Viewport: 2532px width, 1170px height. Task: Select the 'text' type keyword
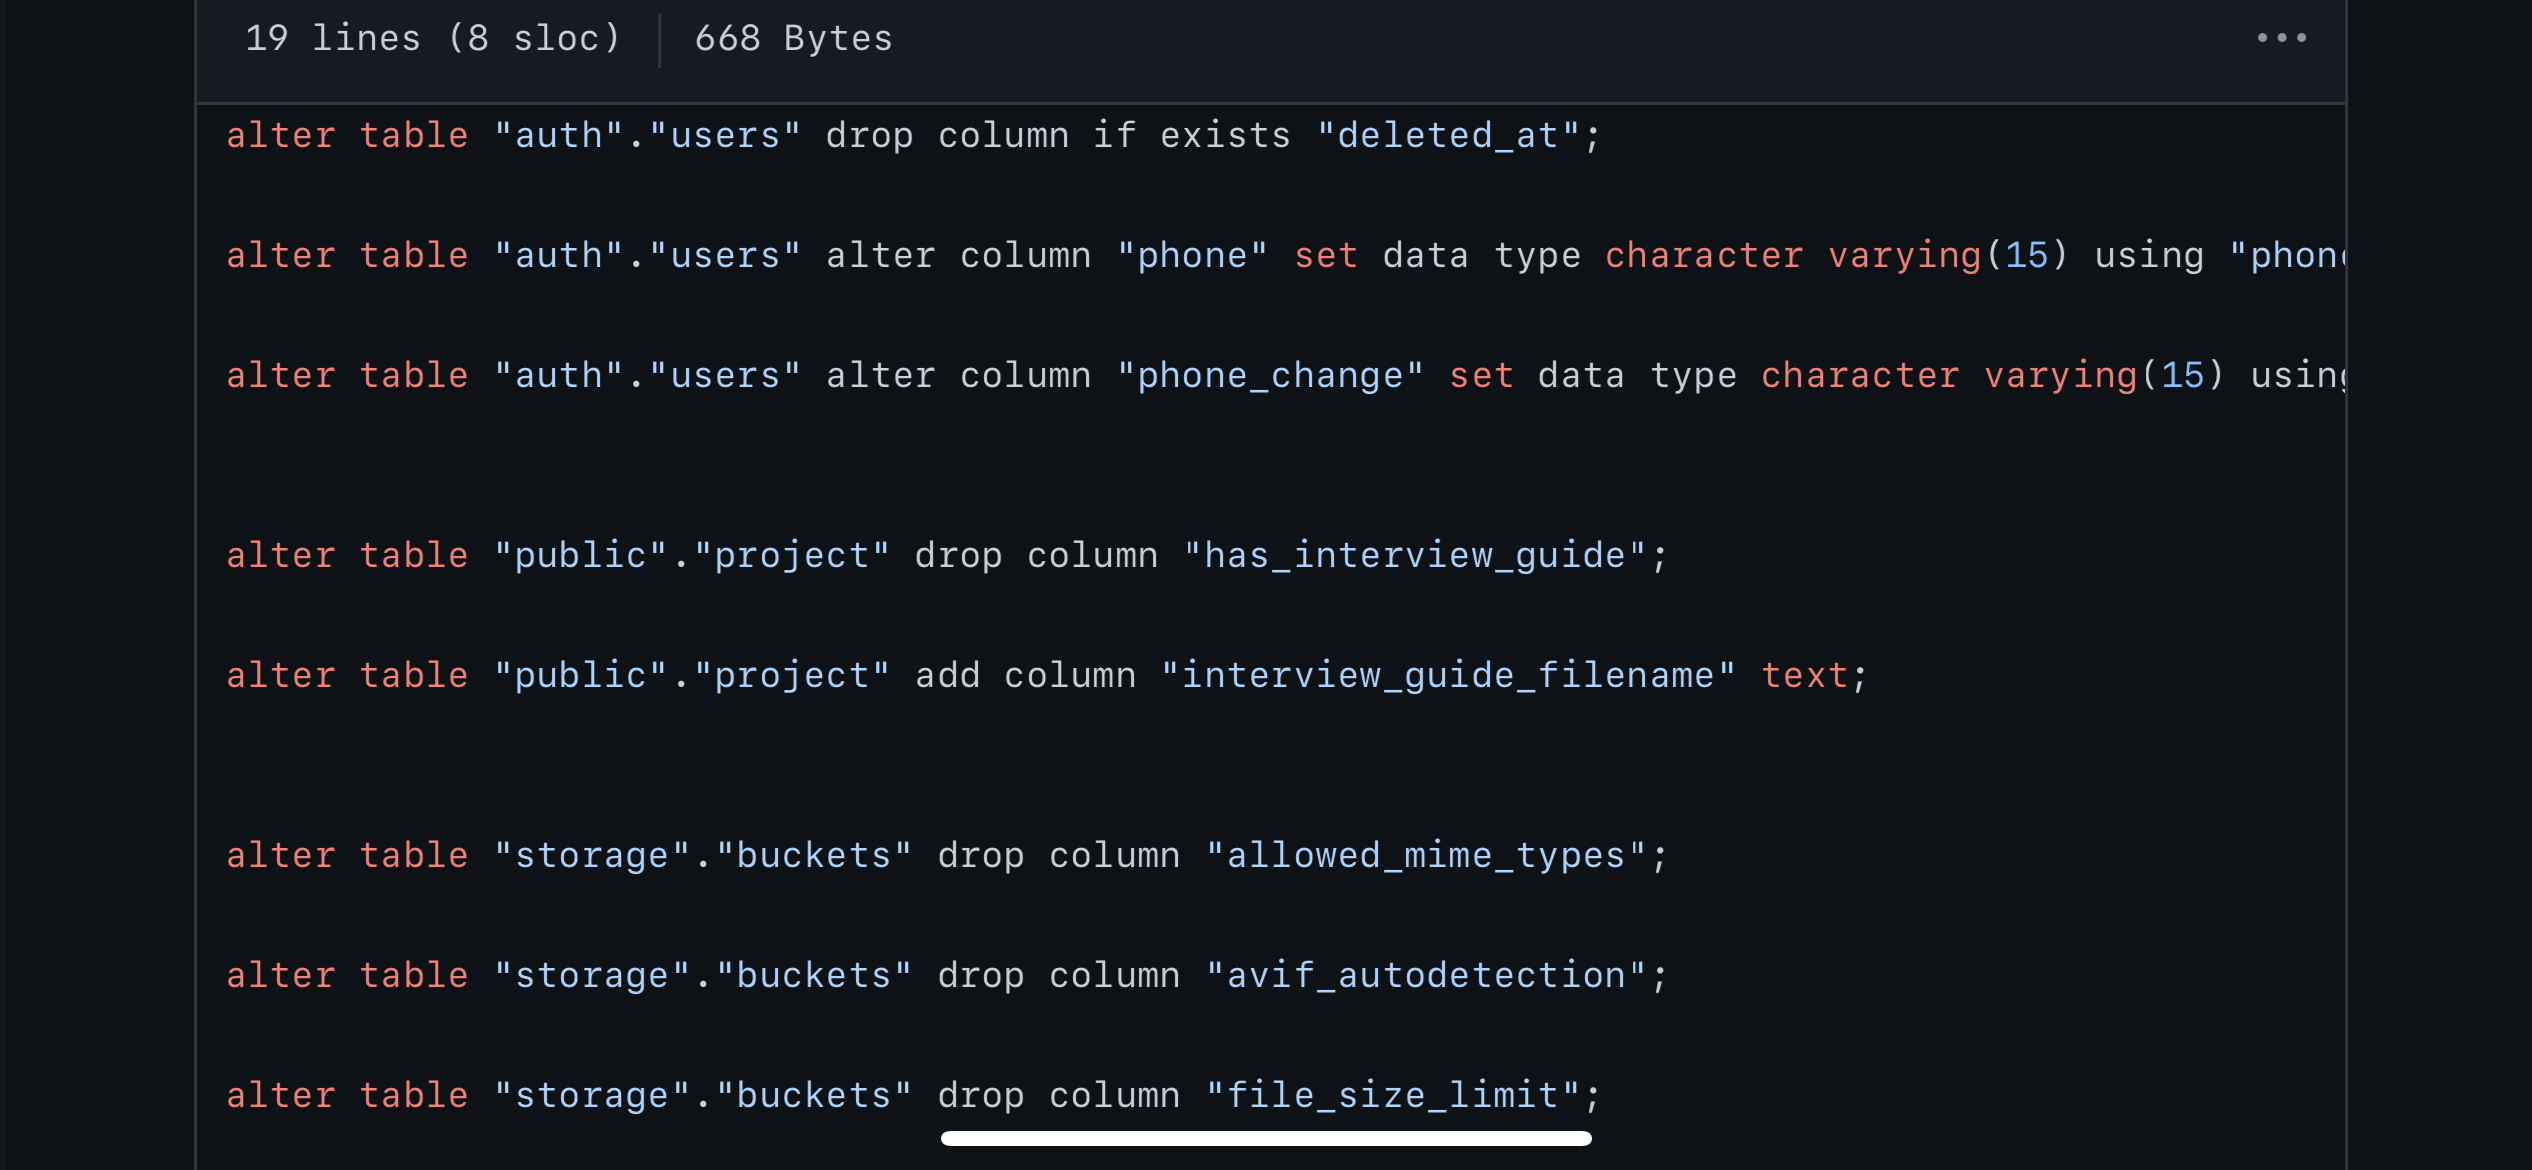point(1806,675)
